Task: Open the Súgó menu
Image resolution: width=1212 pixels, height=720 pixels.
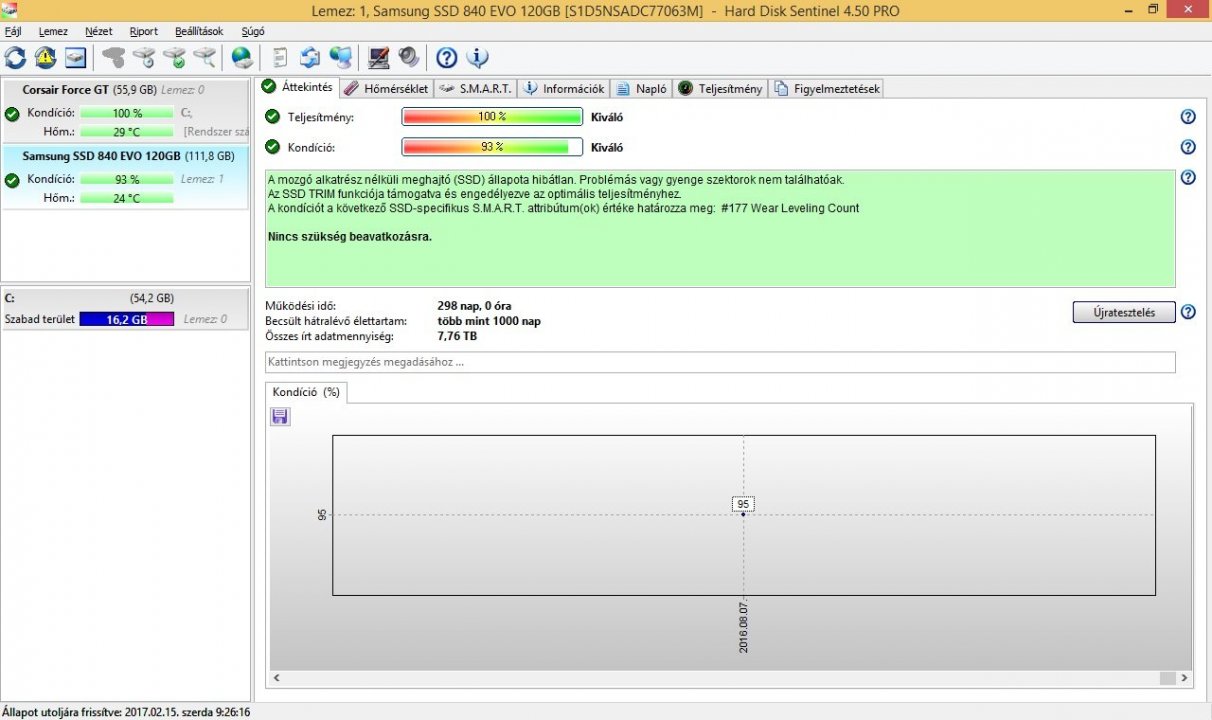Action: (253, 31)
